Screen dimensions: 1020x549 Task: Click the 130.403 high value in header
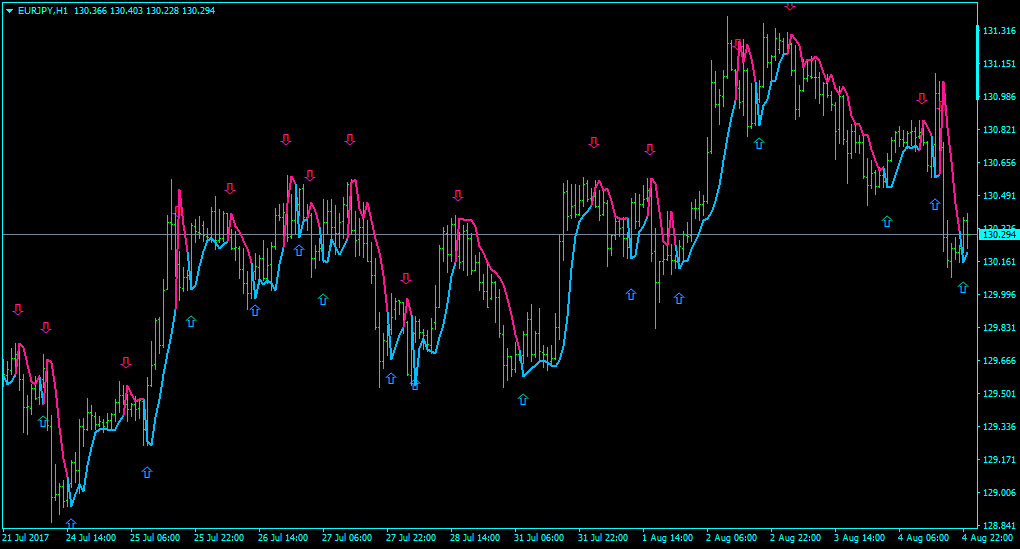coord(126,11)
